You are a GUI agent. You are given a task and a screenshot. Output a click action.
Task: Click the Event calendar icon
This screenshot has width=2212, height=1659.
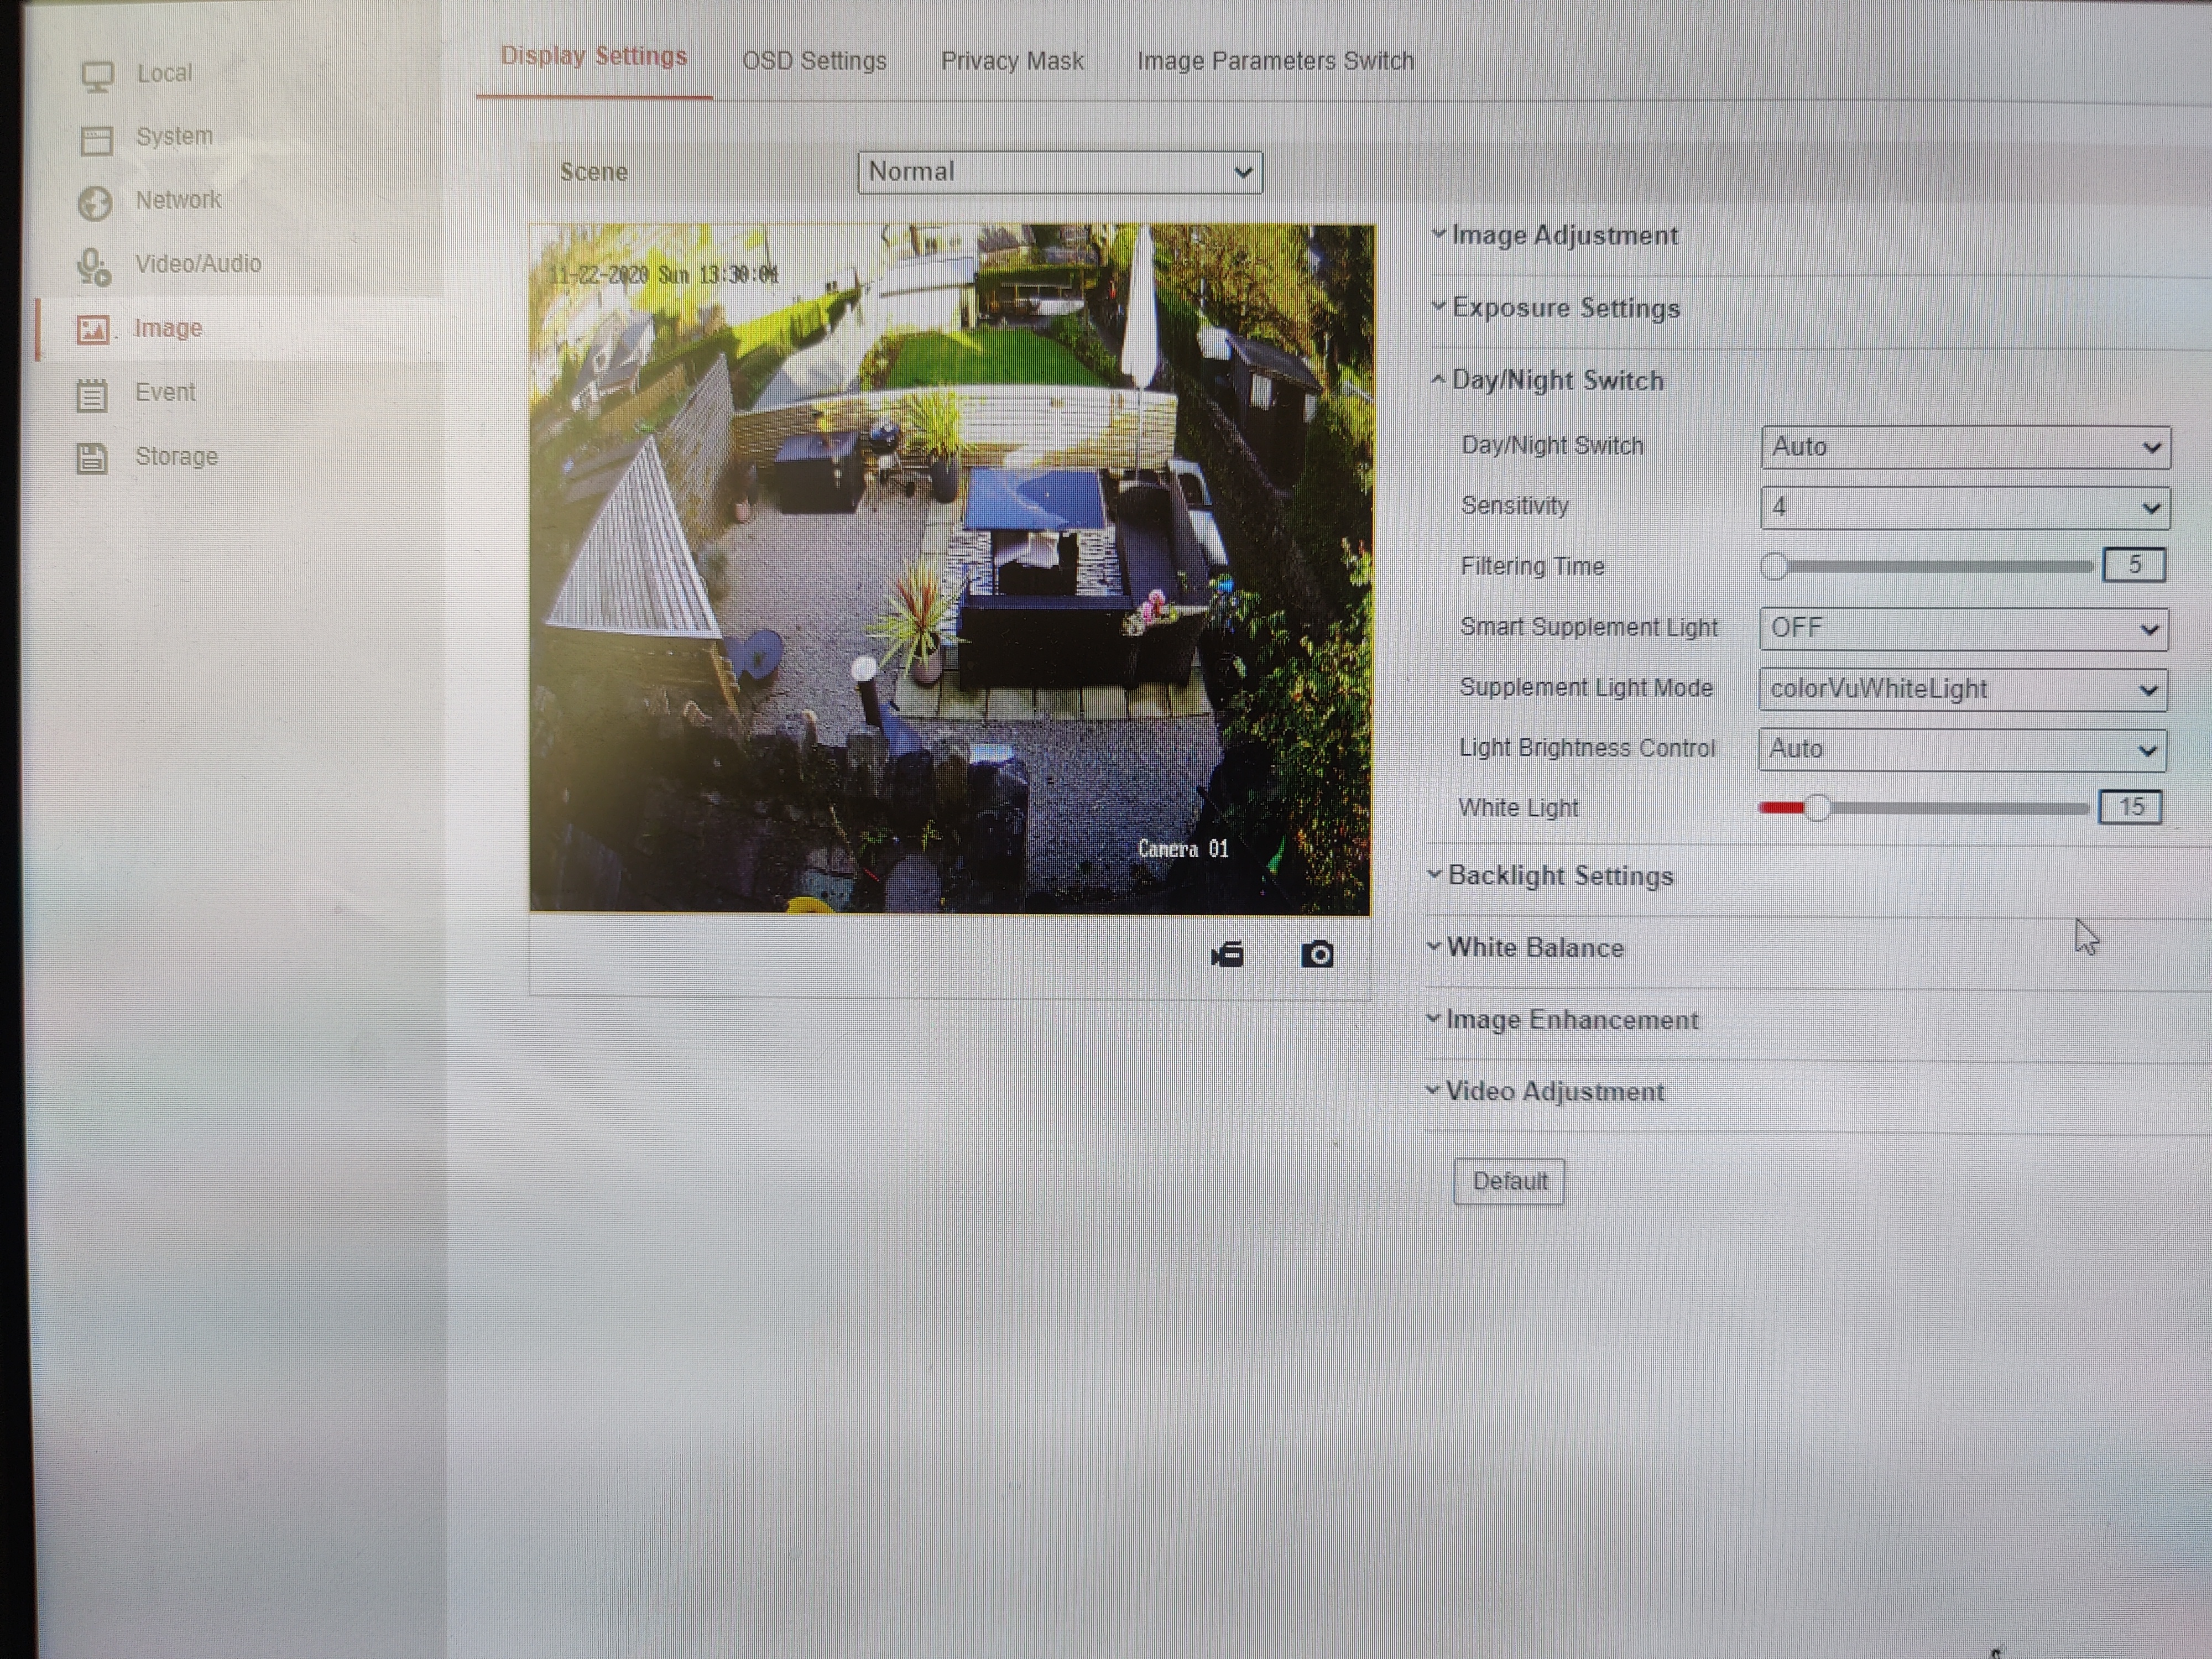(92, 395)
